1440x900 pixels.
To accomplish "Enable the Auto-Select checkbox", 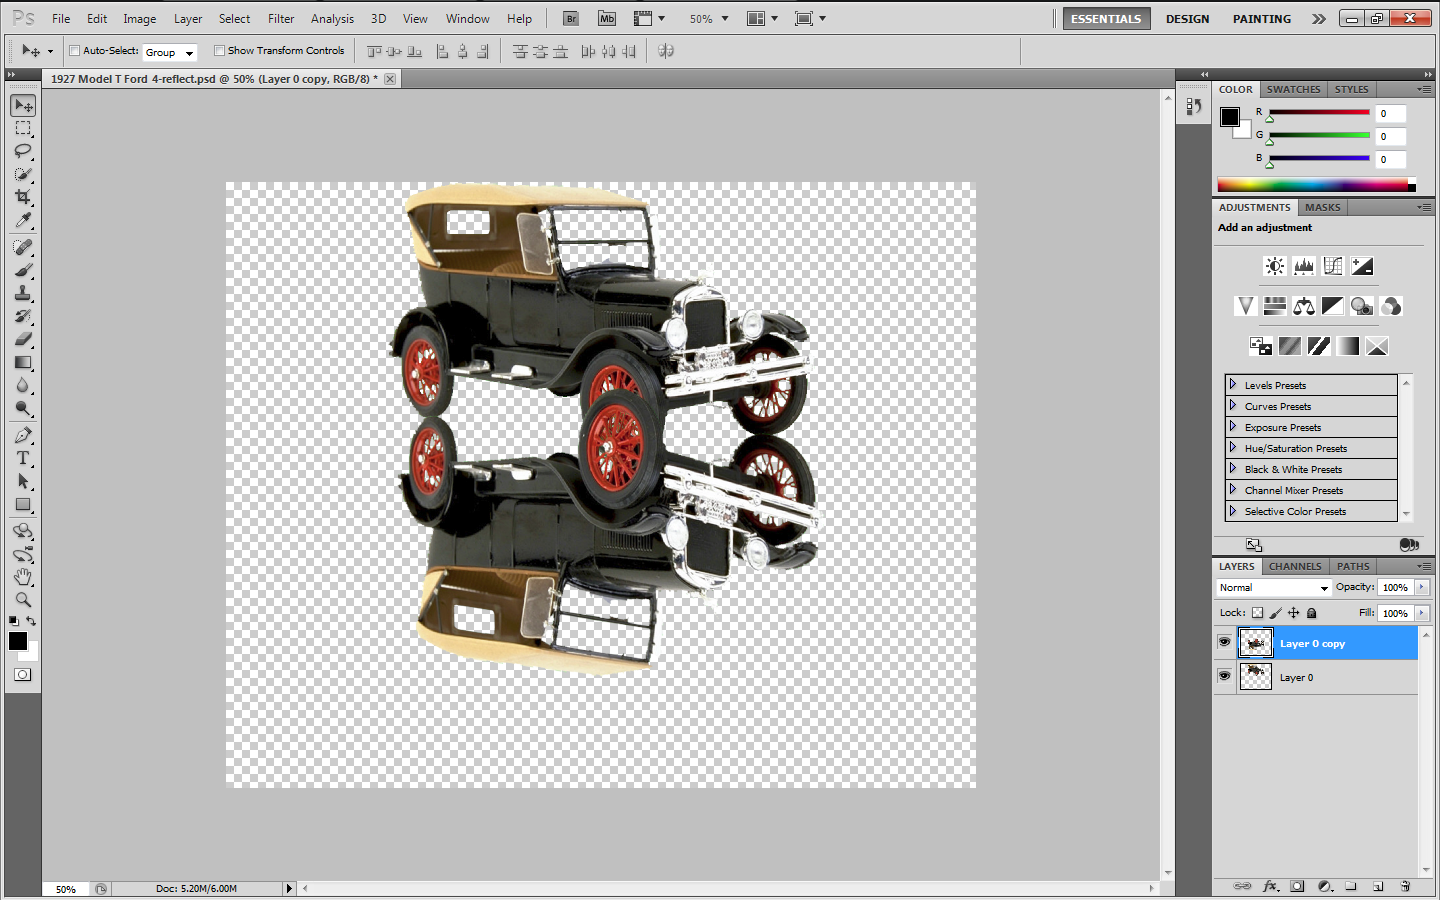I will click(x=74, y=51).
